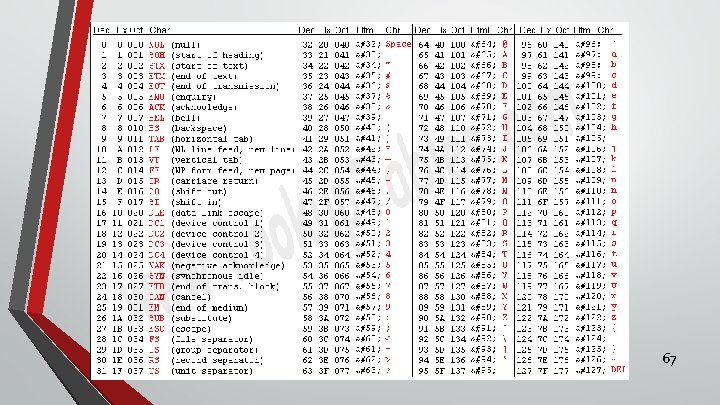Click the red 'ESC' character code
720x405 pixels.
point(157,329)
